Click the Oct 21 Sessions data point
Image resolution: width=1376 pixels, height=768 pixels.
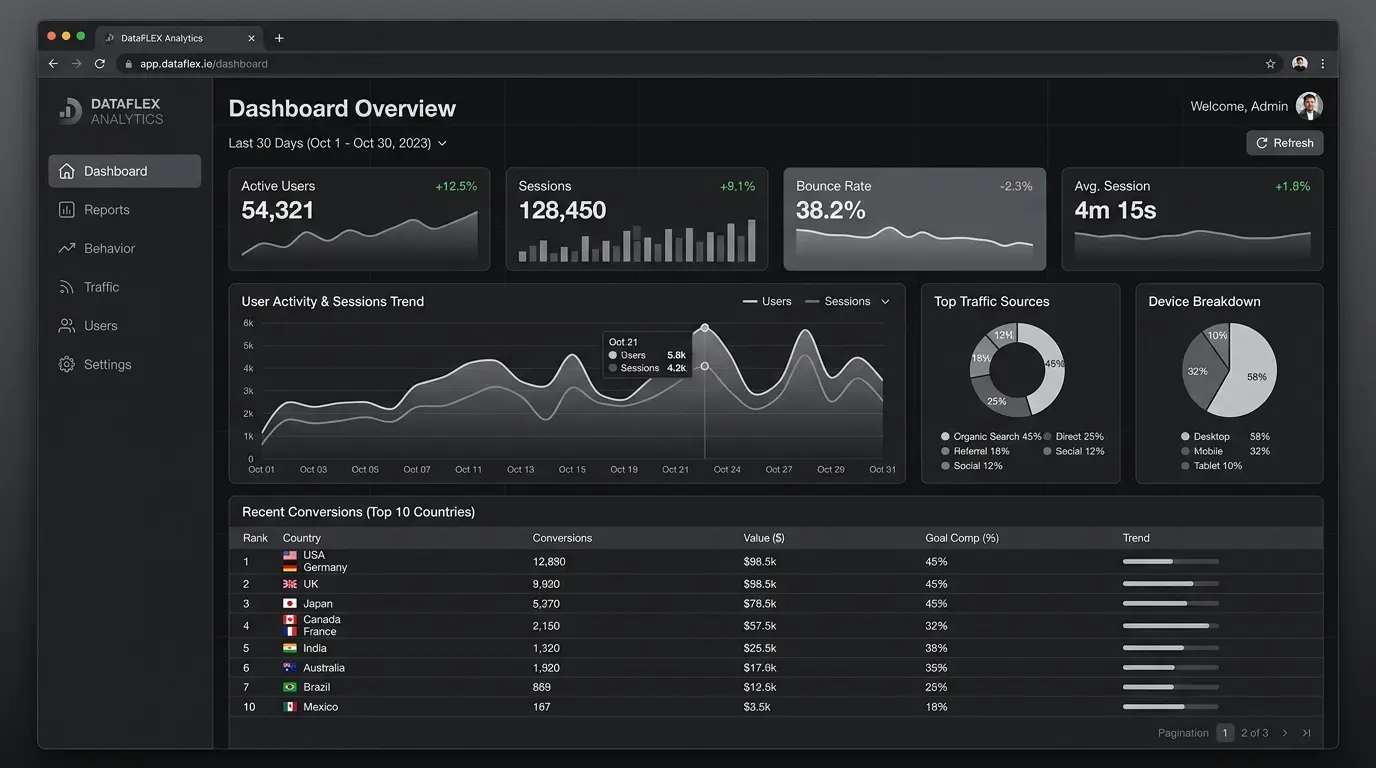705,366
